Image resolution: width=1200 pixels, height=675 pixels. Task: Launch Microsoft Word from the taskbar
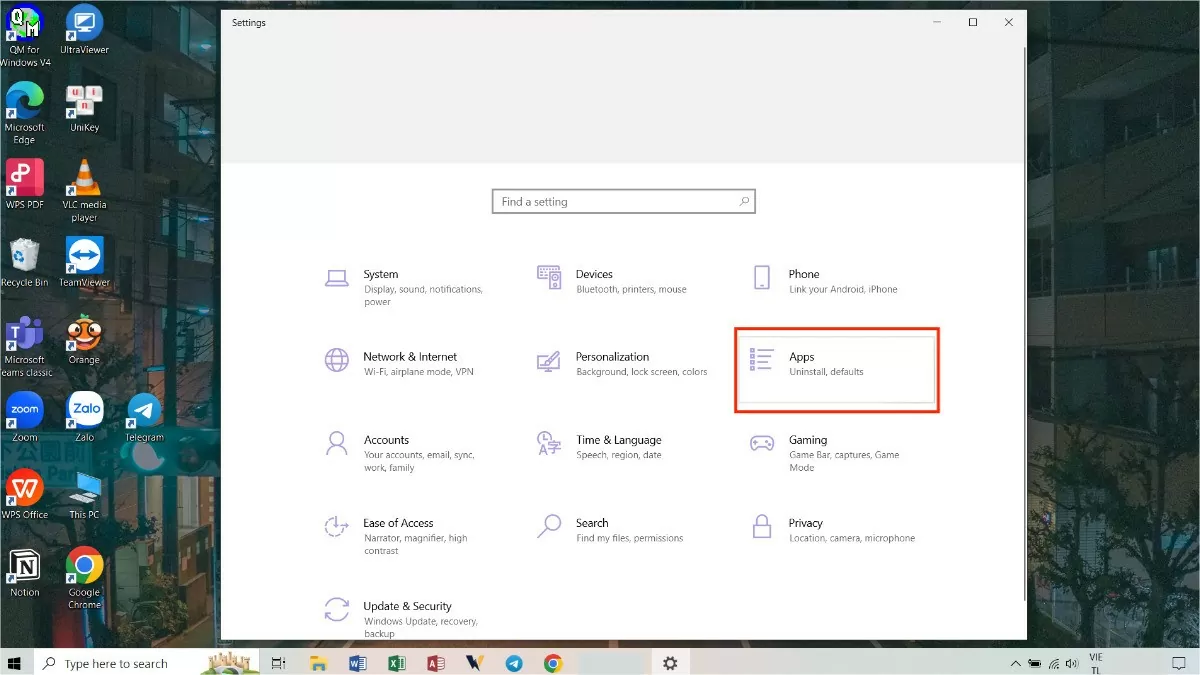pyautogui.click(x=357, y=662)
